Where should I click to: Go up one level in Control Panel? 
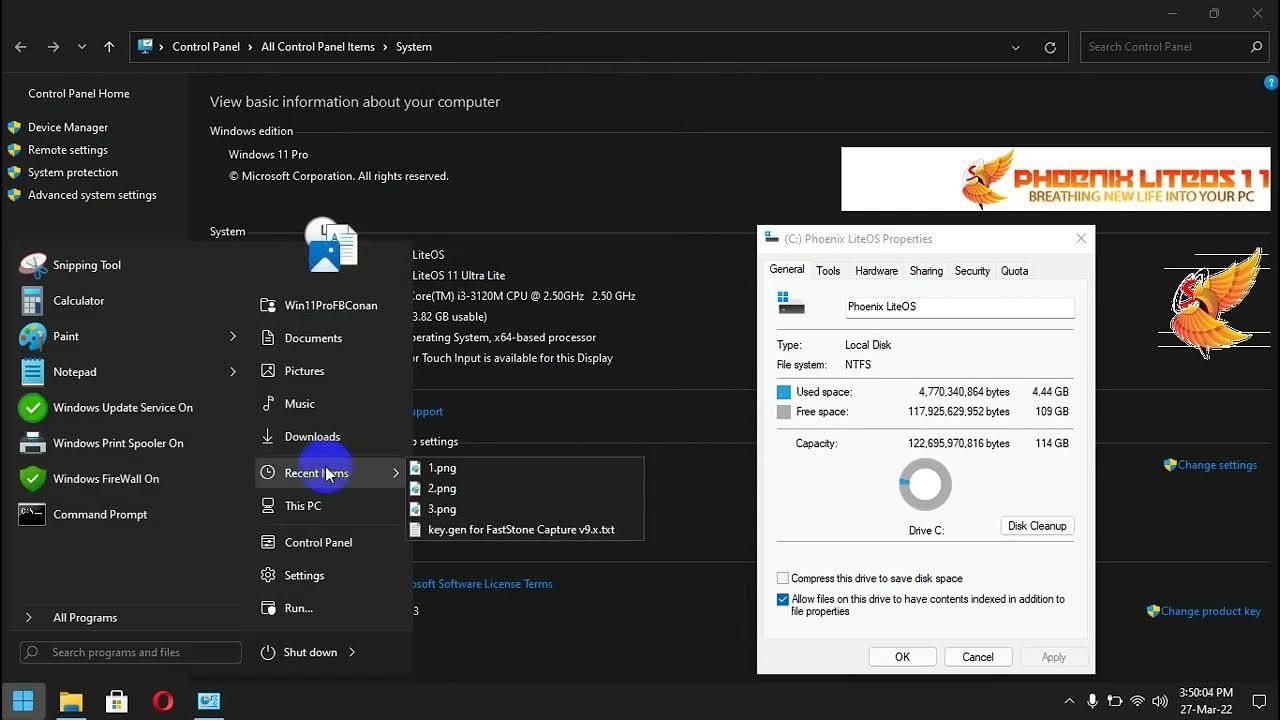tap(109, 47)
